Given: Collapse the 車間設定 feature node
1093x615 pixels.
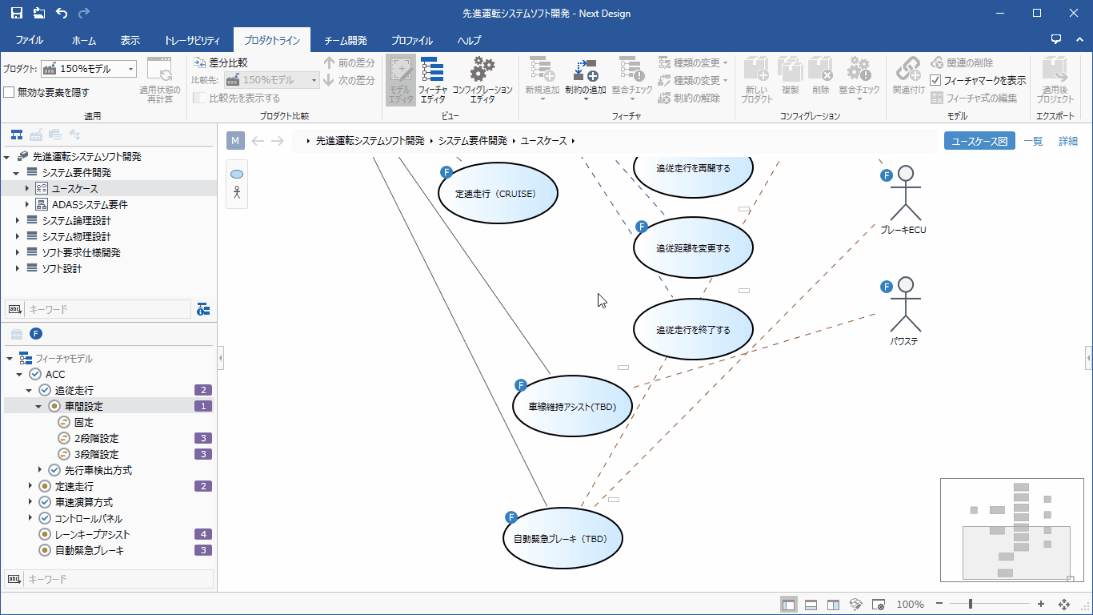Looking at the screenshot, I should click(x=40, y=406).
